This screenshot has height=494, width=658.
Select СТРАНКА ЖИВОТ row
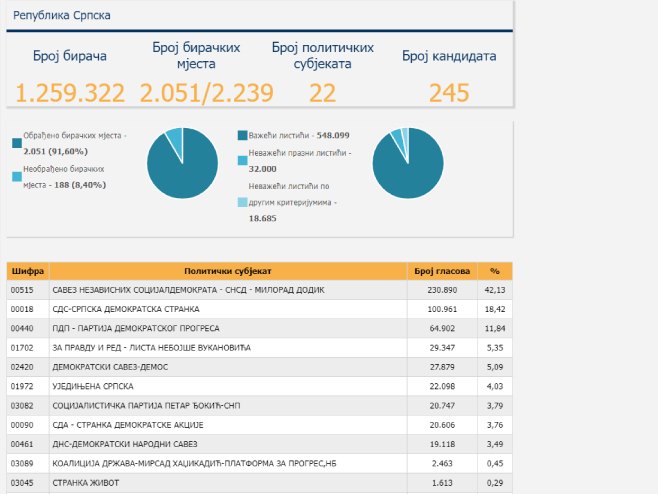coord(259,483)
